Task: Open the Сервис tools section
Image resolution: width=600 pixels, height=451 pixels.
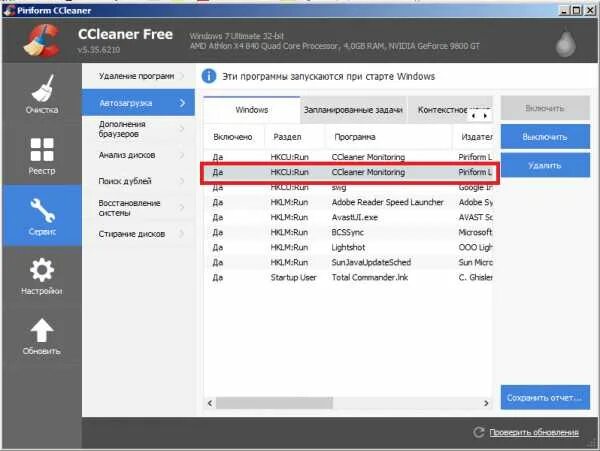Action: pos(42,216)
